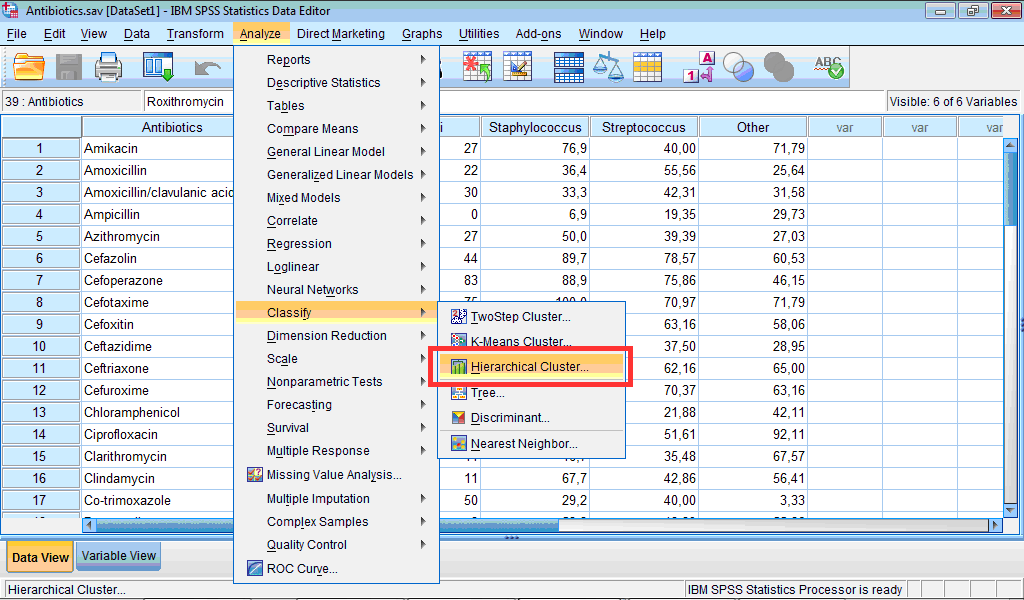Open the Graphs menu in the menu bar
This screenshot has width=1024, height=600.
tap(422, 34)
